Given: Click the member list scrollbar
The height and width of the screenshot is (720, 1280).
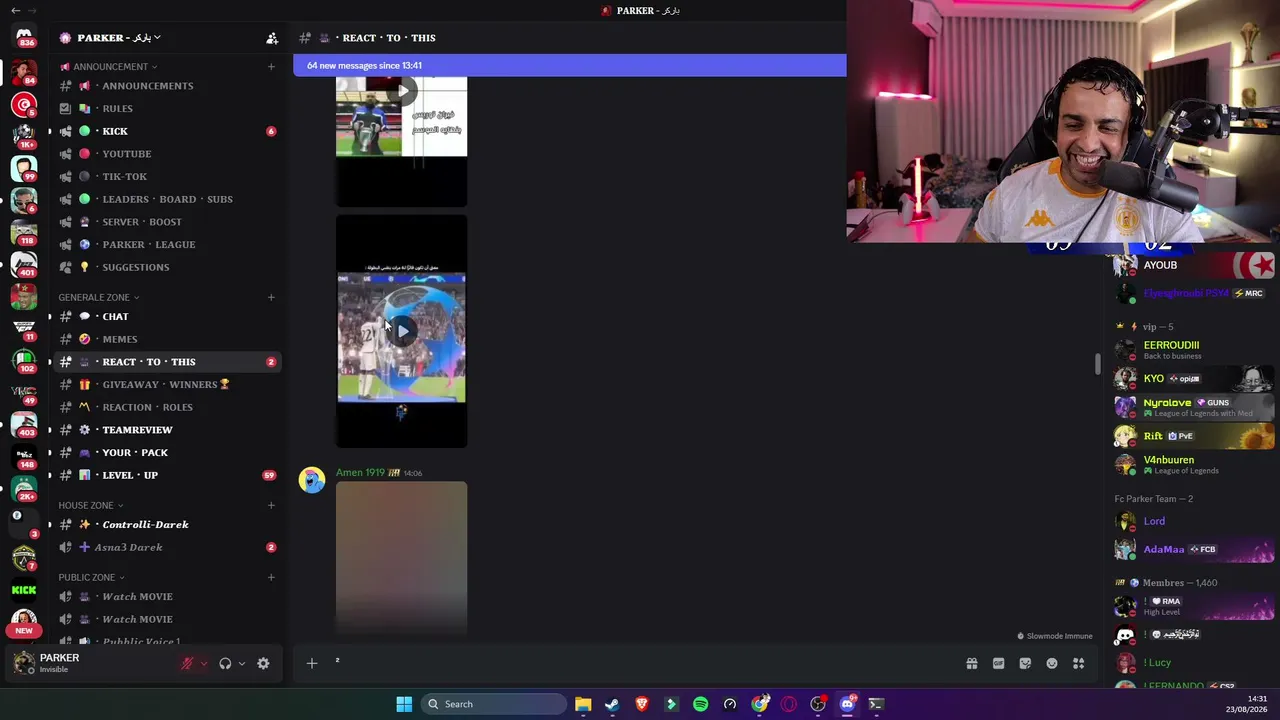Looking at the screenshot, I should [1097, 365].
